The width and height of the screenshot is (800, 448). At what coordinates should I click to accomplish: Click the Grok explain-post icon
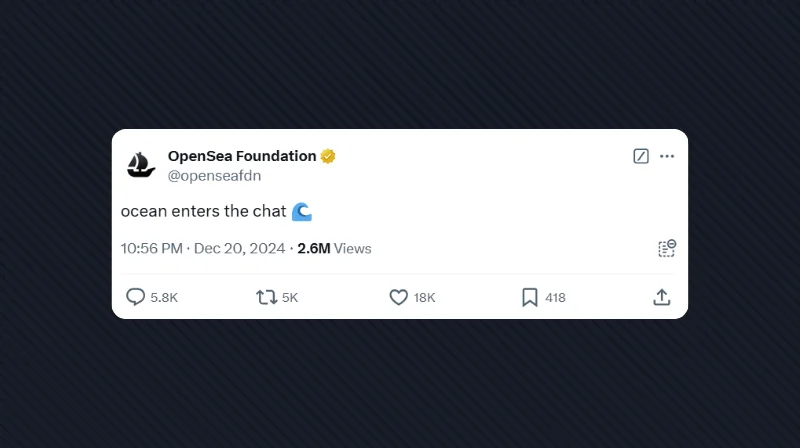[x=641, y=156]
